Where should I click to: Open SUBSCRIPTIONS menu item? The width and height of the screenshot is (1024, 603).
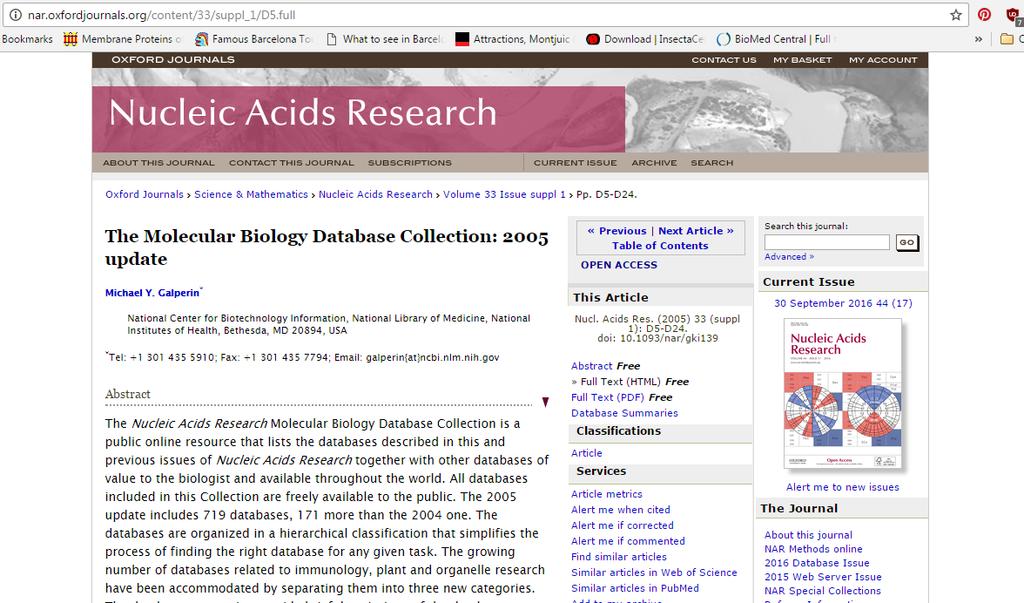[x=409, y=163]
